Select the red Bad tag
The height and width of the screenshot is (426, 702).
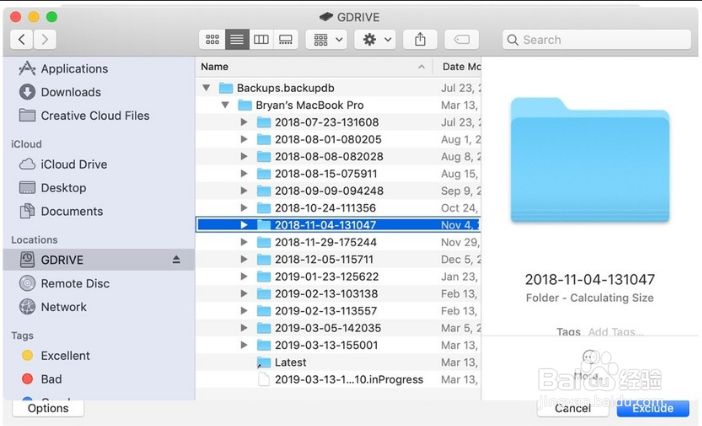tap(42, 379)
